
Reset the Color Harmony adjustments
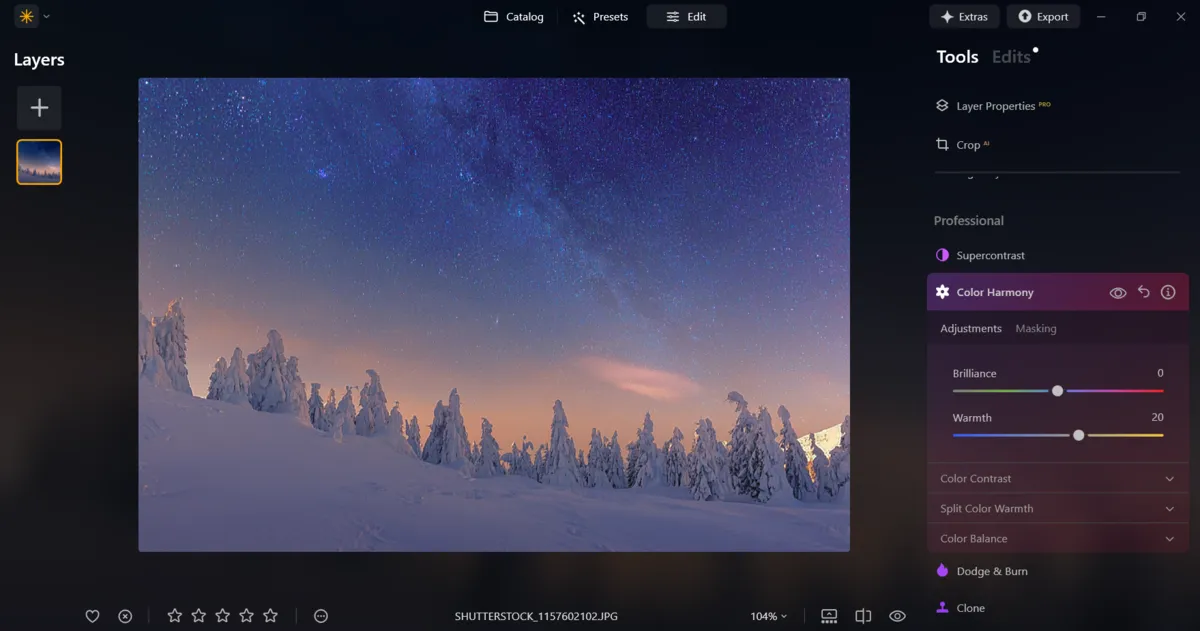tap(1143, 292)
